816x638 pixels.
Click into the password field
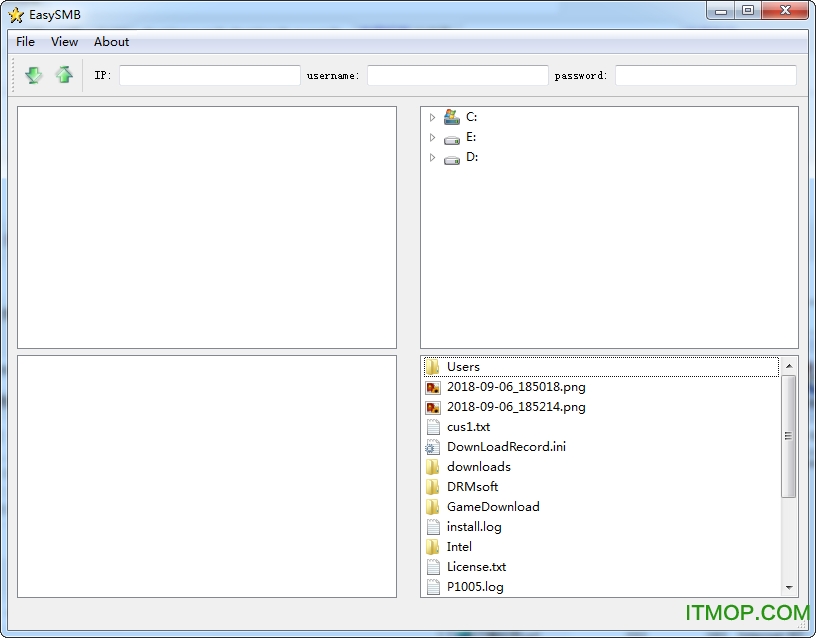coord(705,75)
